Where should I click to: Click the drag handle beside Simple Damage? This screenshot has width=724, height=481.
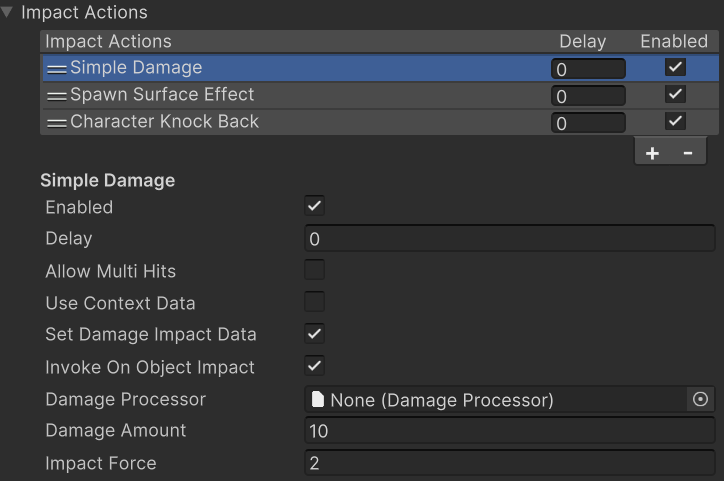tap(56, 69)
